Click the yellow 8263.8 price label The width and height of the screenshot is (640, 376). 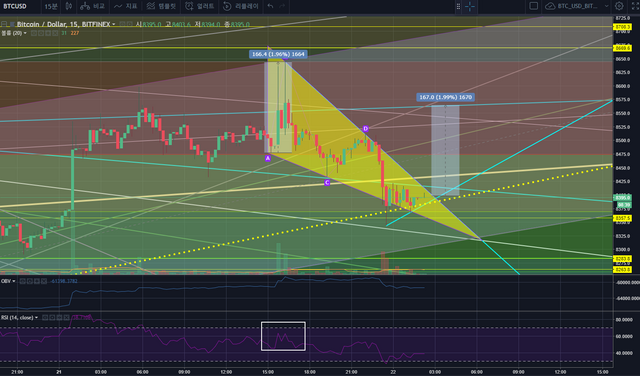(x=622, y=269)
